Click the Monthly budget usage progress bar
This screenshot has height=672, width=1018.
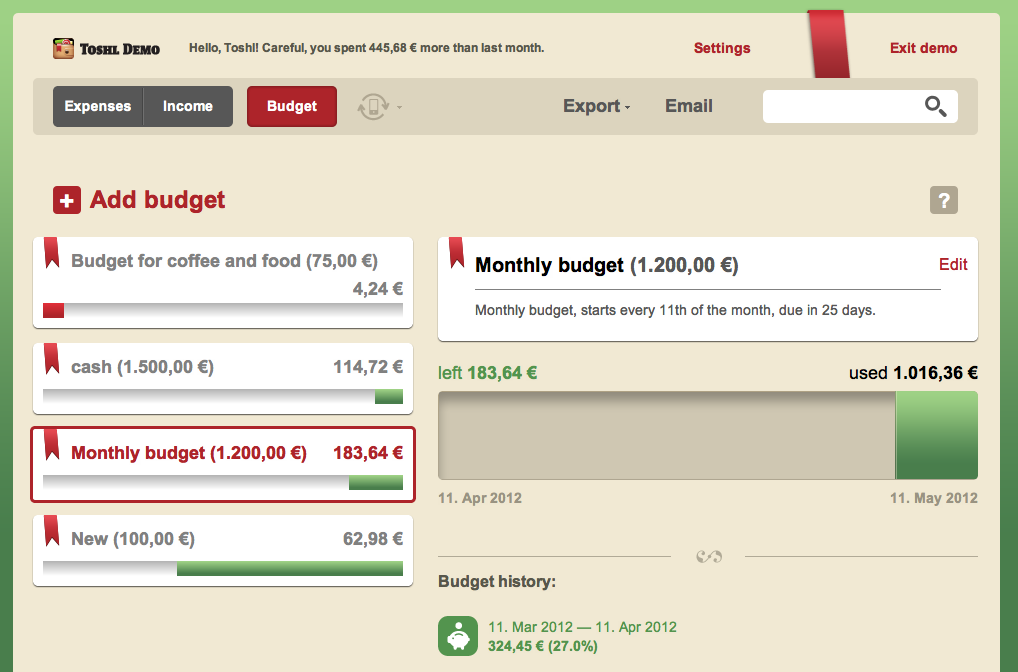pyautogui.click(x=708, y=435)
